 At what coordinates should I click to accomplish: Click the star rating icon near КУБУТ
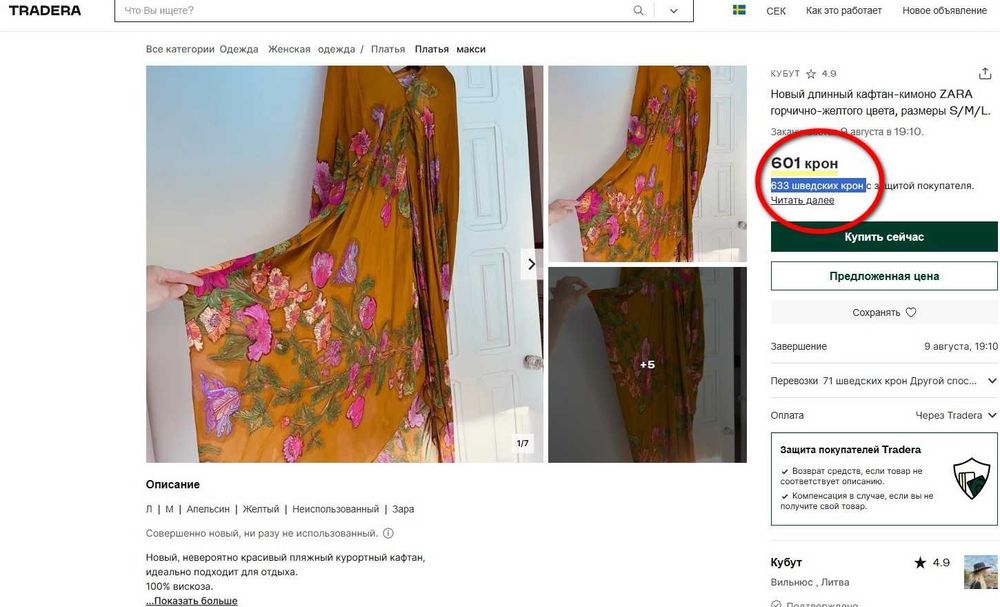[811, 74]
